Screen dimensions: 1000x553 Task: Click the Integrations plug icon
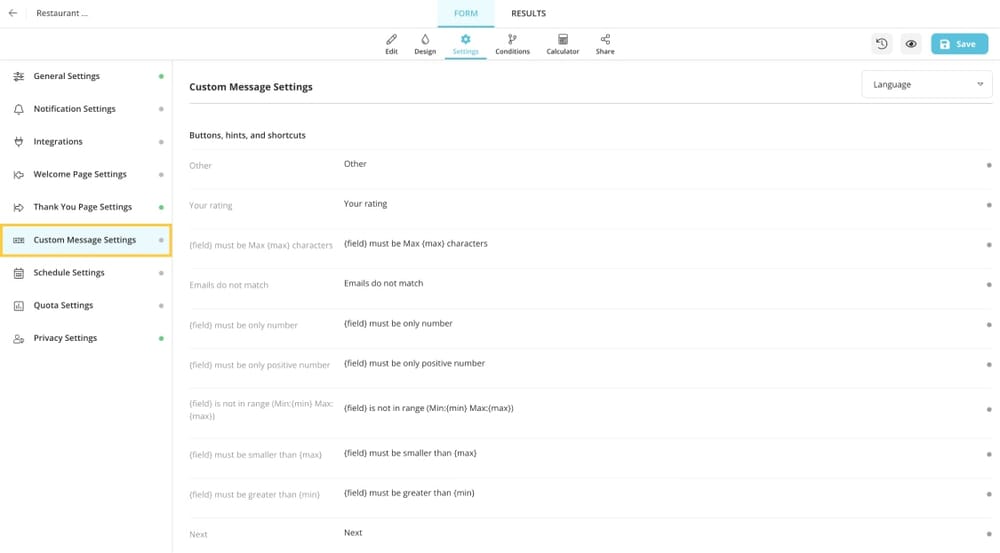click(x=18, y=142)
